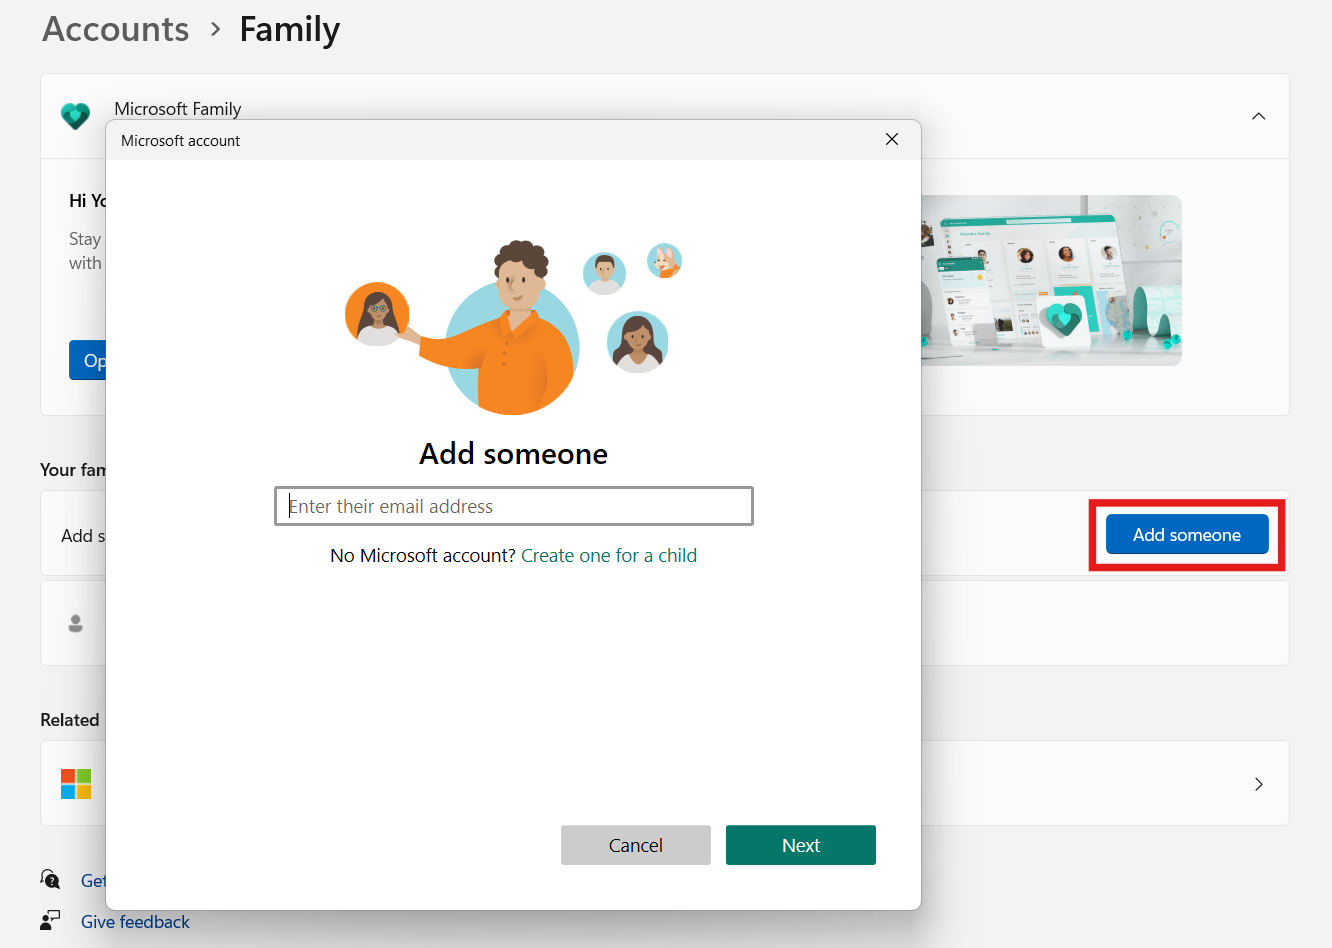Select the Family breadcrumb heading
Screen dimensions: 1332x948
(x=288, y=29)
